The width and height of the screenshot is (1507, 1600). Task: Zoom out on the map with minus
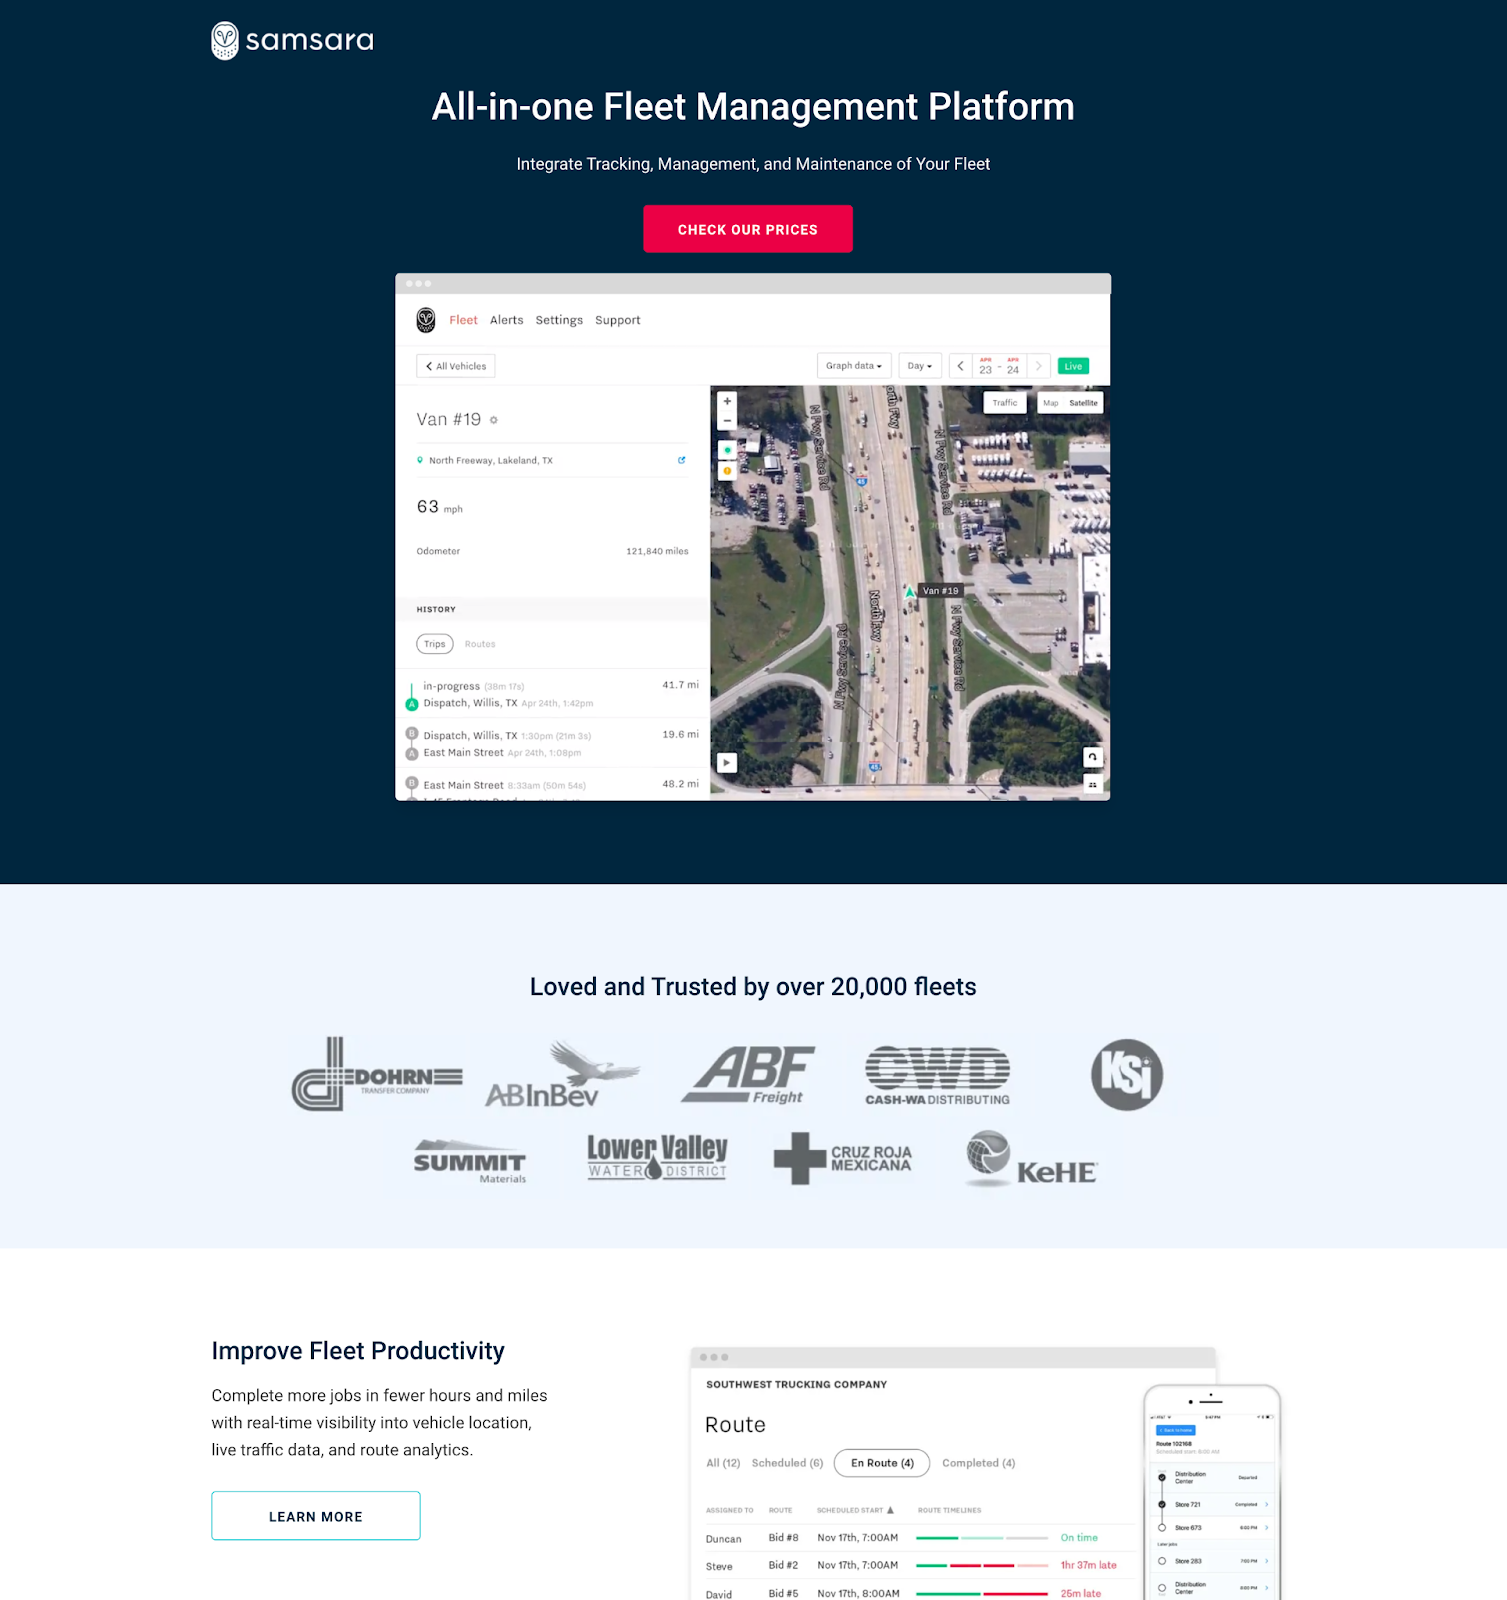[728, 421]
